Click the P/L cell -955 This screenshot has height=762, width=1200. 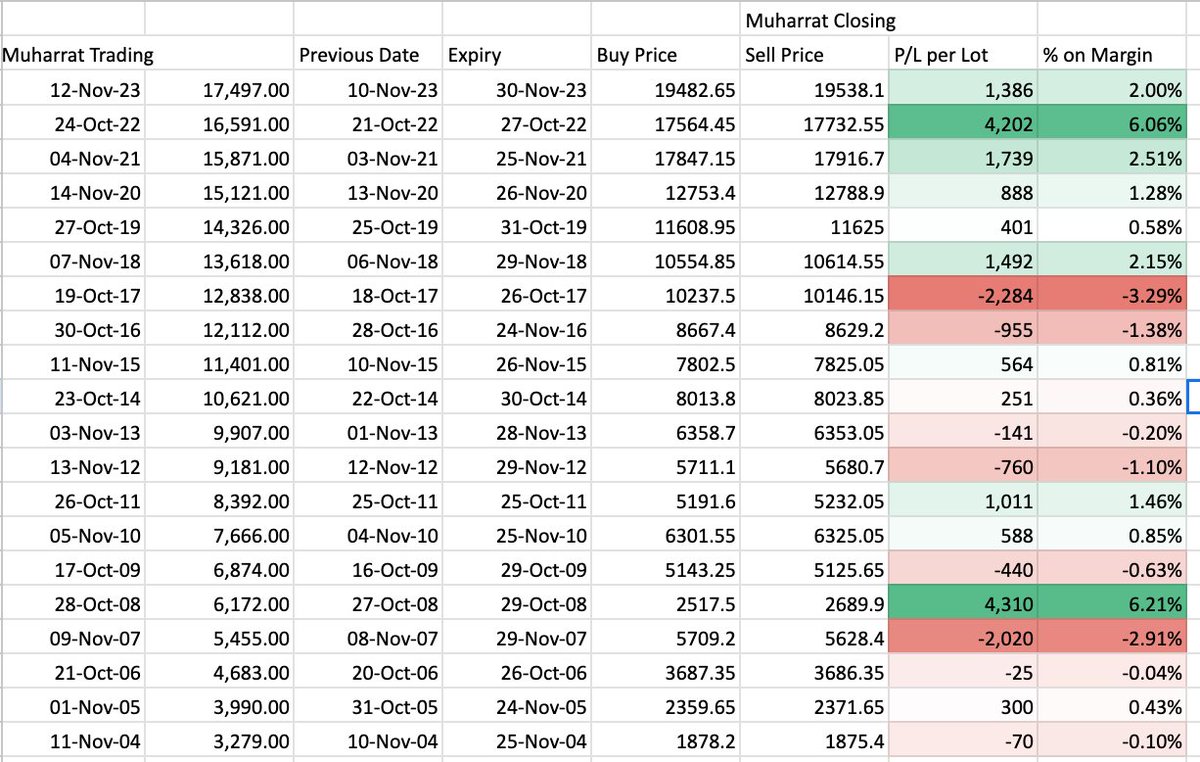coord(962,329)
